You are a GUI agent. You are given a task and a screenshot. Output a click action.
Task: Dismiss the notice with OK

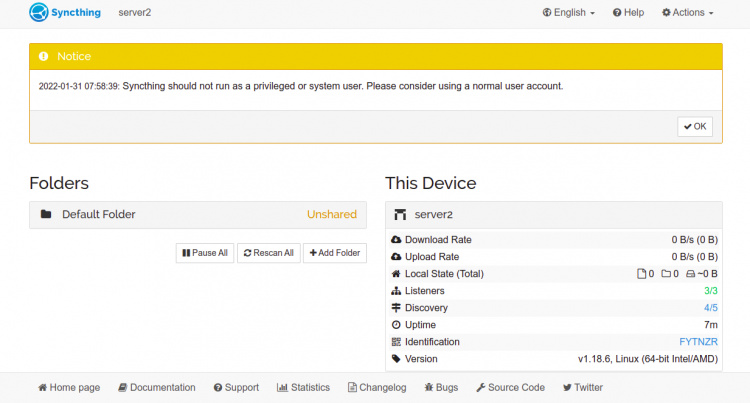695,126
